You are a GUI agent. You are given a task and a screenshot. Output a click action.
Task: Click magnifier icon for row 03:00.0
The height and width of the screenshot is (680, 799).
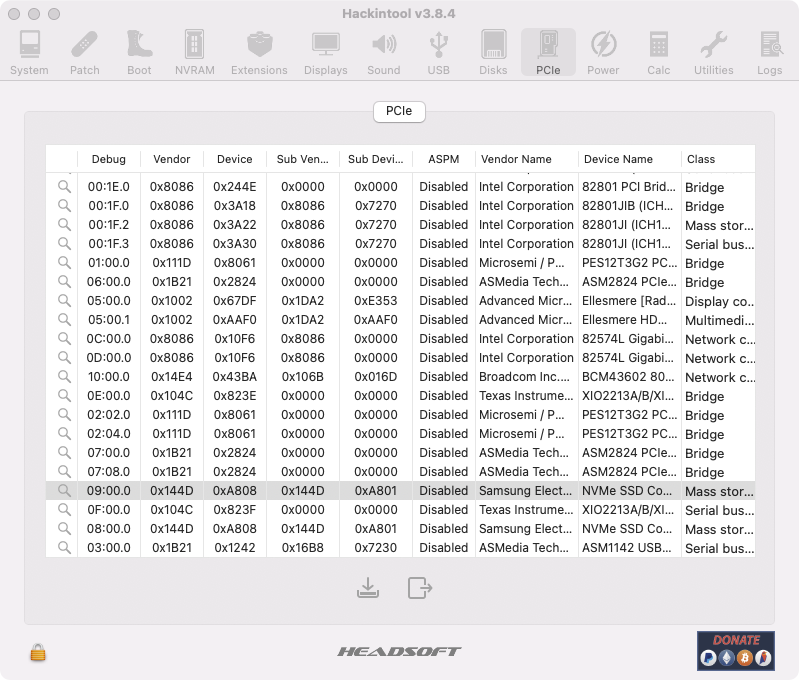tap(64, 547)
